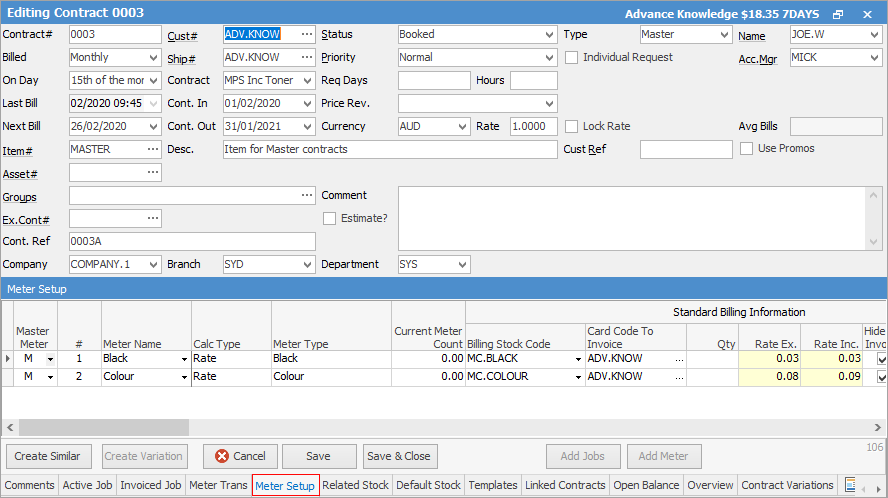Click the Asset# lookup ellipsis button

click(x=152, y=172)
